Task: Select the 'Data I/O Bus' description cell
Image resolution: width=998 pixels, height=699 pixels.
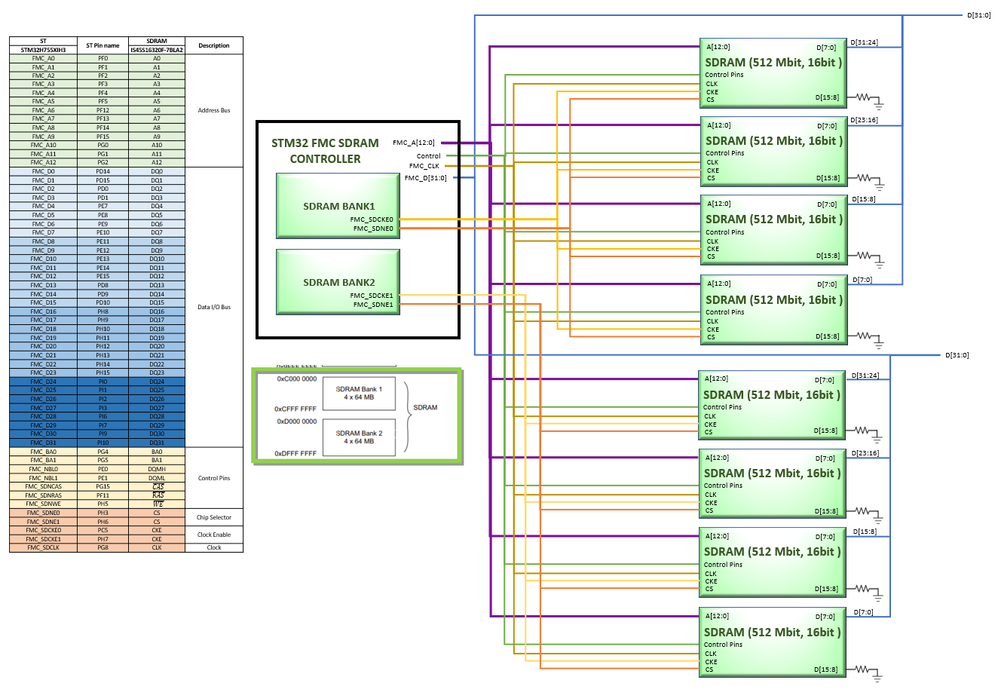Action: [214, 307]
